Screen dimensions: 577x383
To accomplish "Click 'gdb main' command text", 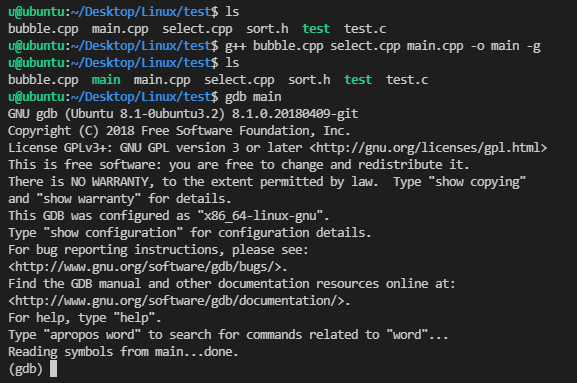I will pos(253,97).
